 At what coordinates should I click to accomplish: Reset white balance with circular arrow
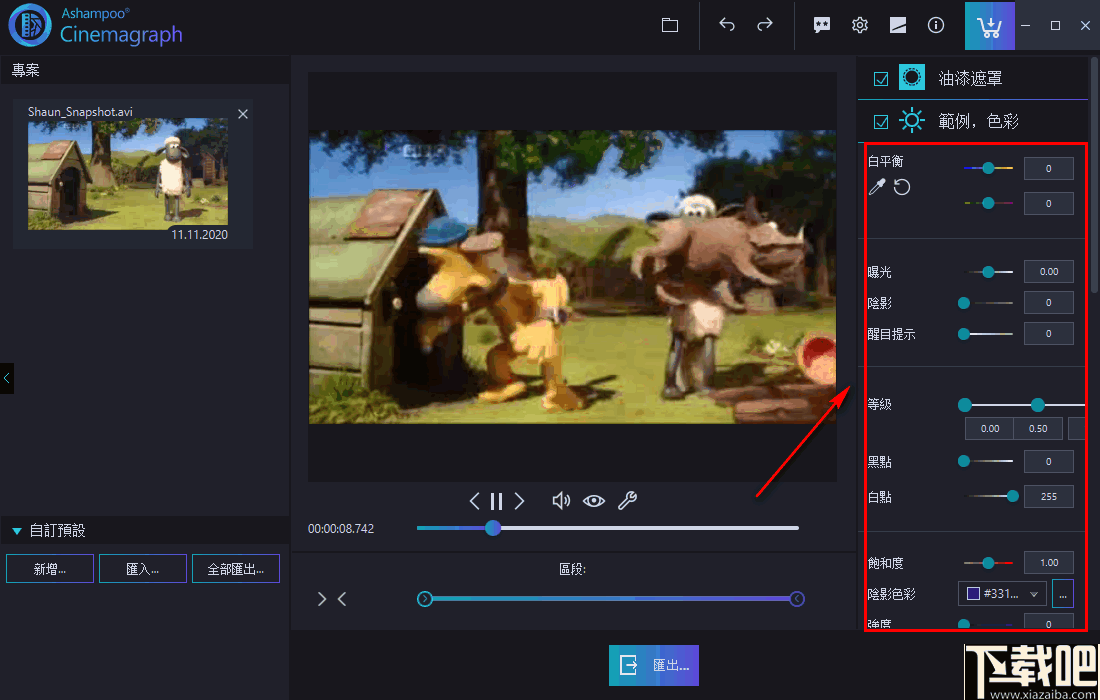tap(901, 187)
